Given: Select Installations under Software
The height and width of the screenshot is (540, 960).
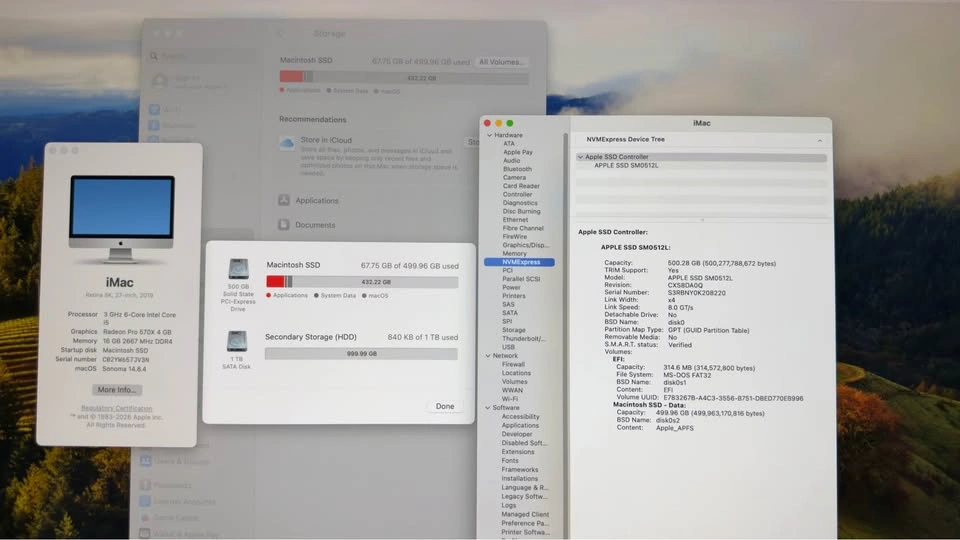Looking at the screenshot, I should pyautogui.click(x=520, y=479).
